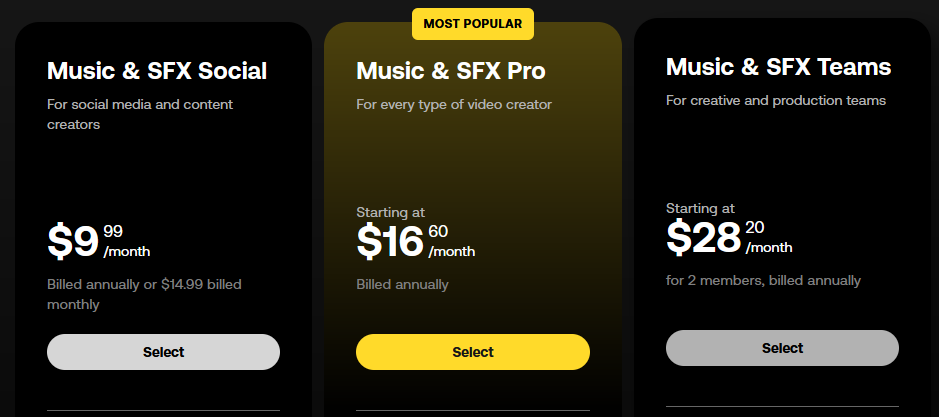Select the Music & SFX Teams plan
The width and height of the screenshot is (939, 417).
pos(782,348)
